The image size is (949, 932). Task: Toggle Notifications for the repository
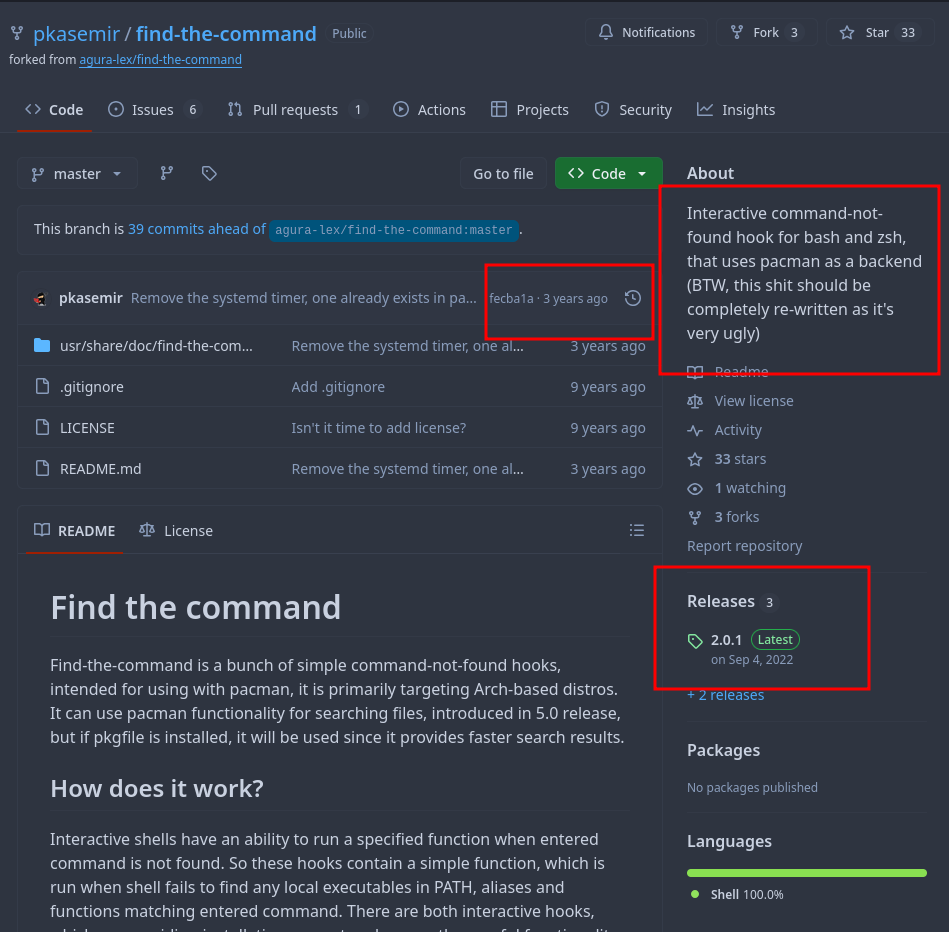(646, 33)
